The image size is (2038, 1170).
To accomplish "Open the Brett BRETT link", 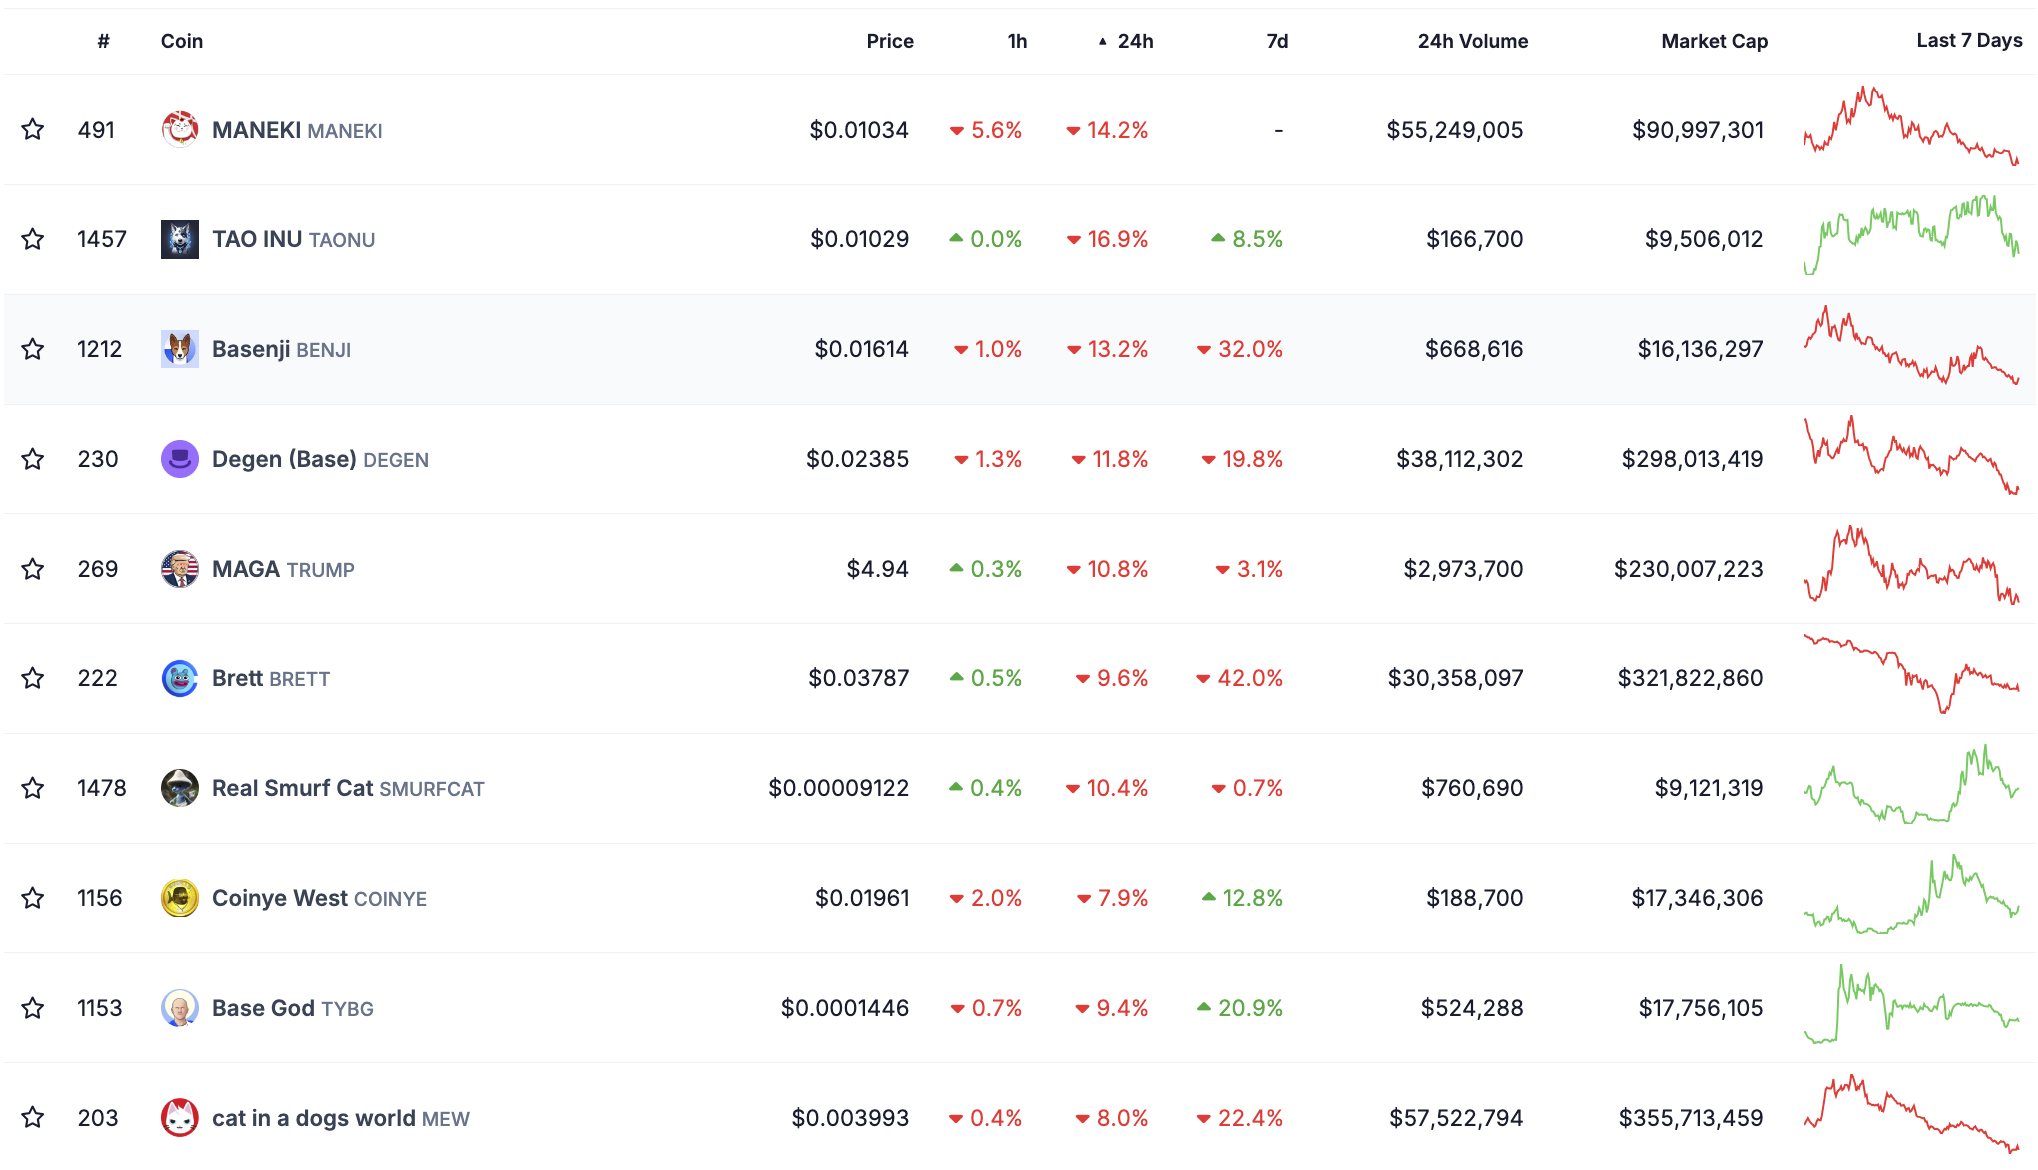I will pyautogui.click(x=270, y=678).
